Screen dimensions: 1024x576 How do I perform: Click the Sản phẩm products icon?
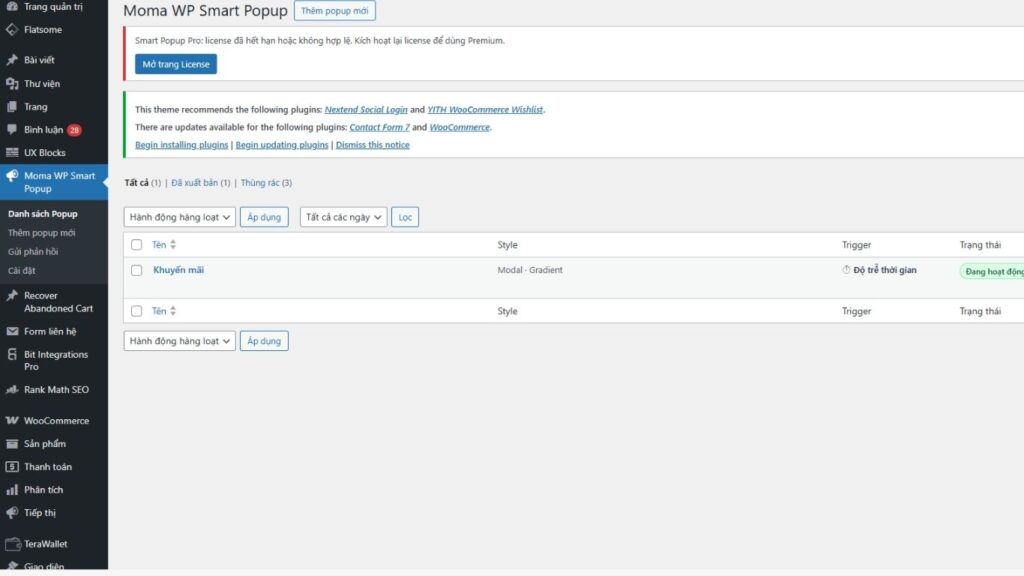12,443
